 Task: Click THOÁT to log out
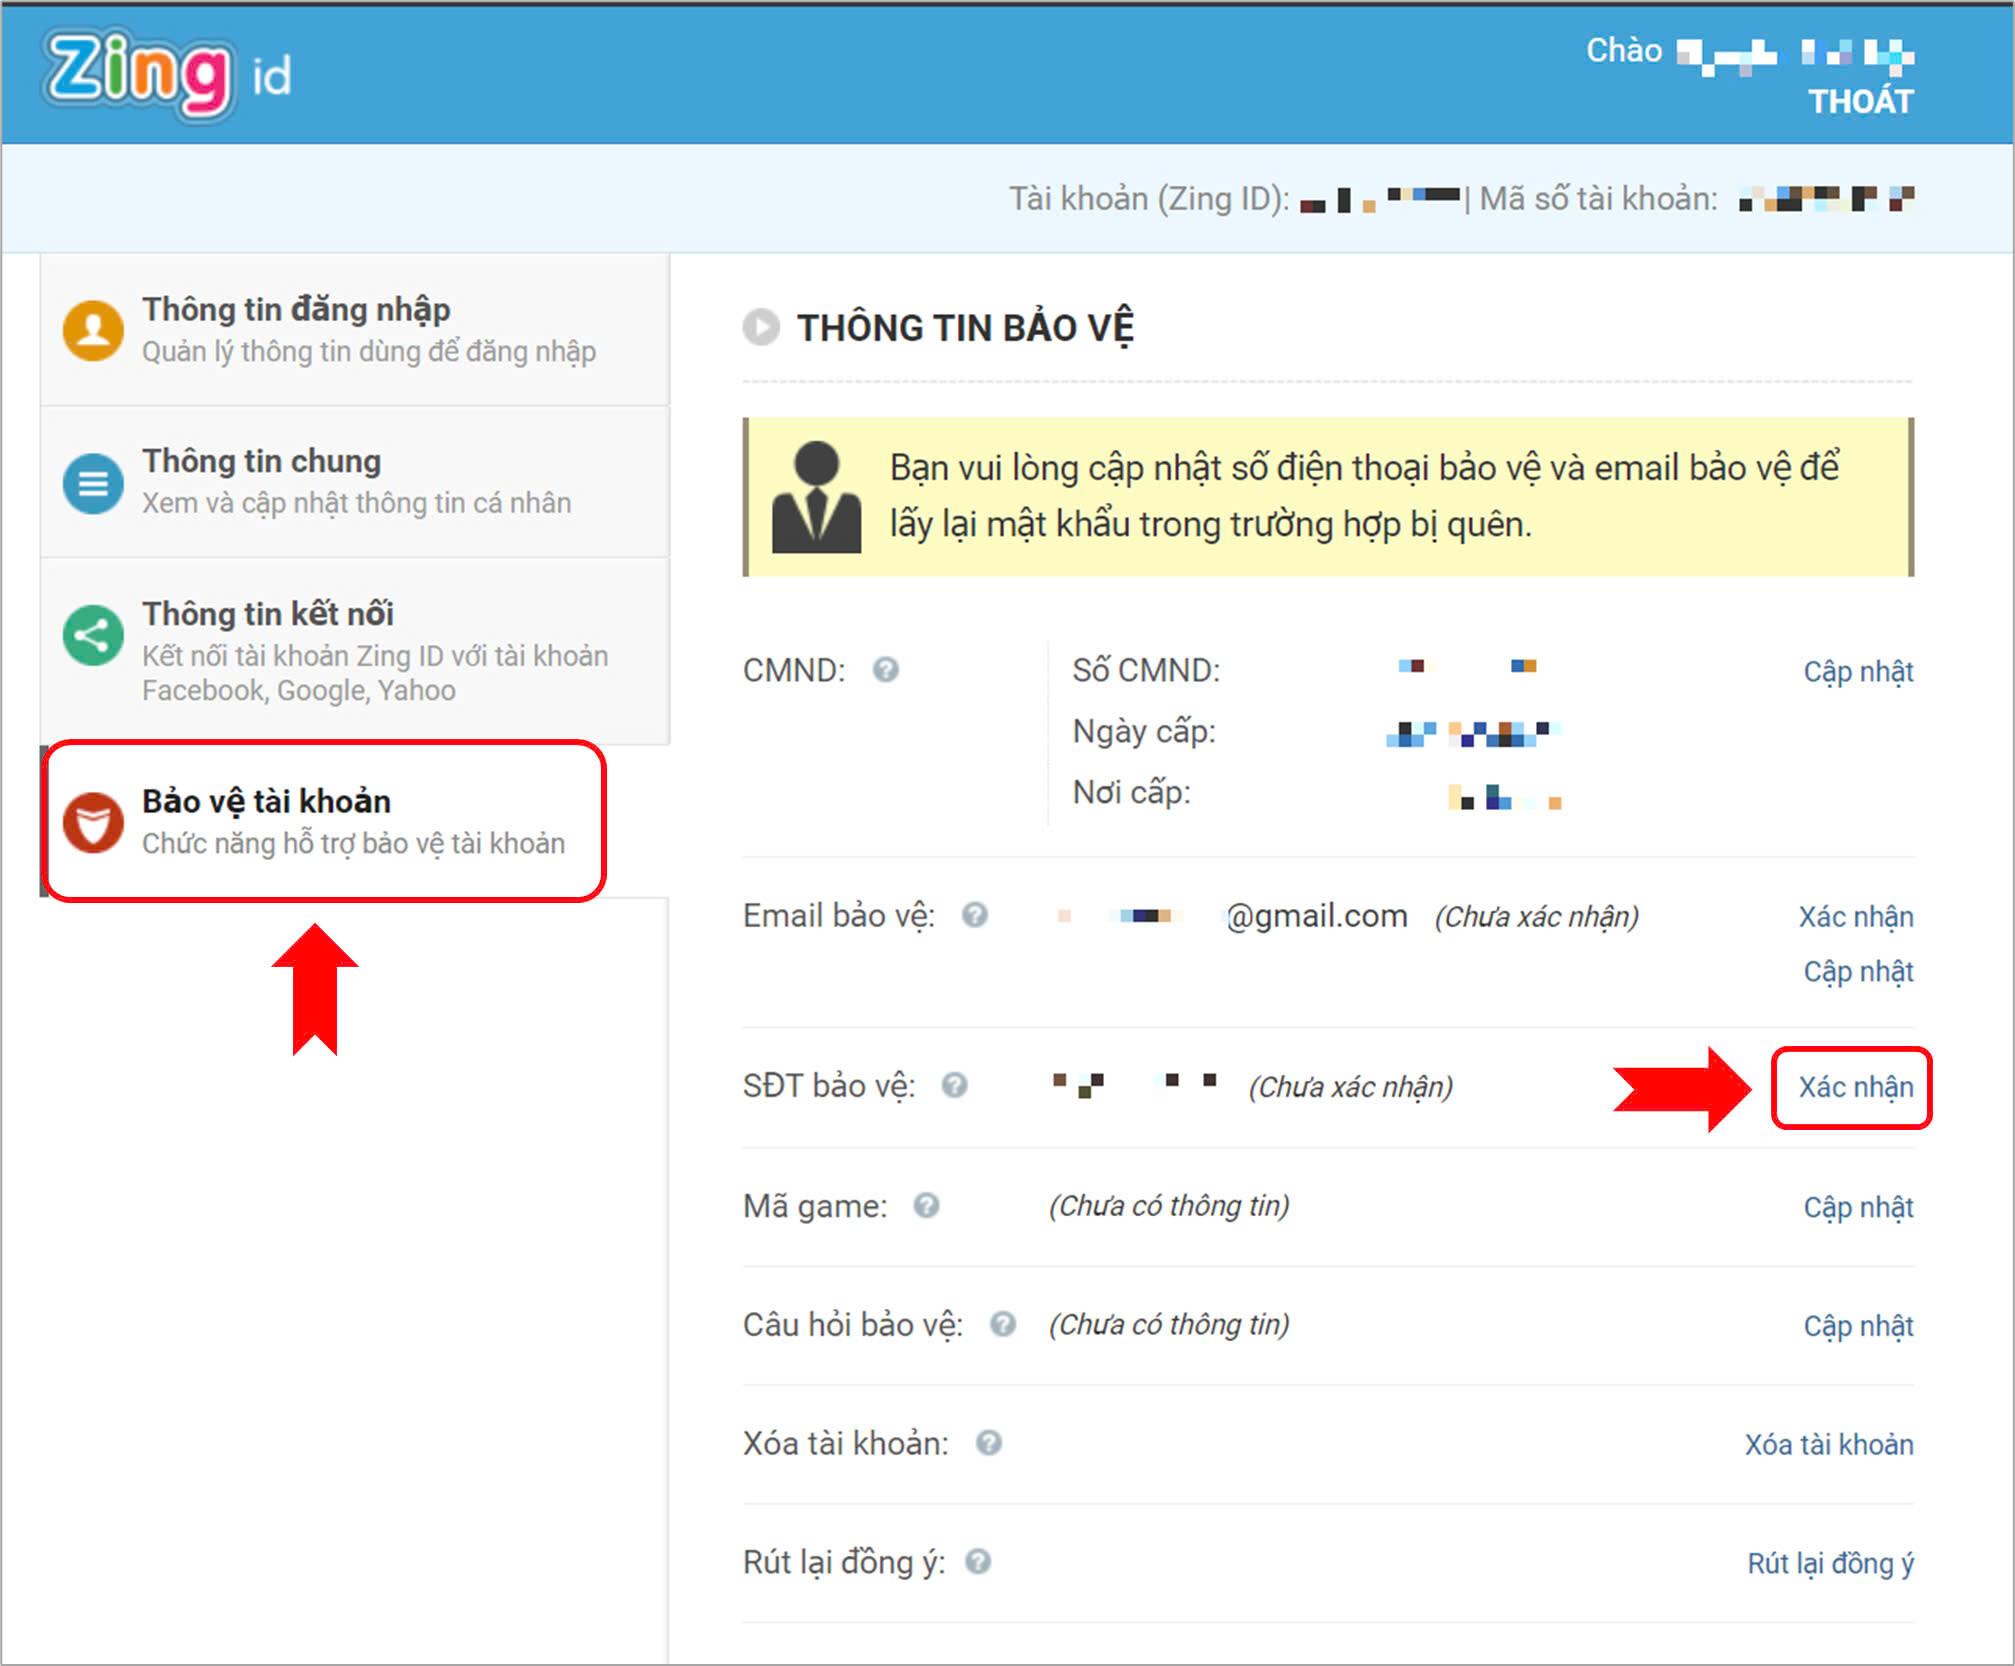[1860, 101]
